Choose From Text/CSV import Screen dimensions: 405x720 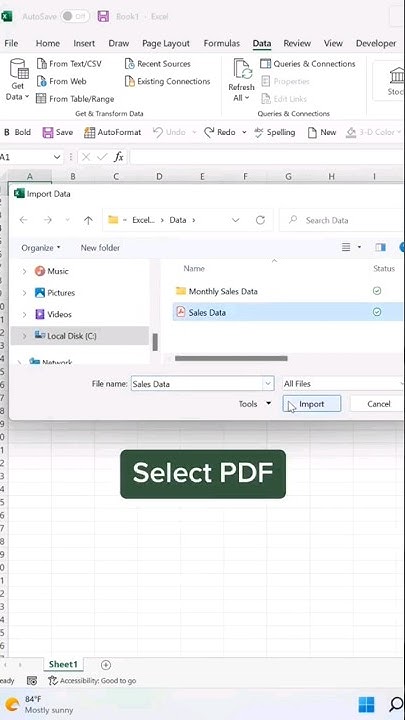pos(69,64)
